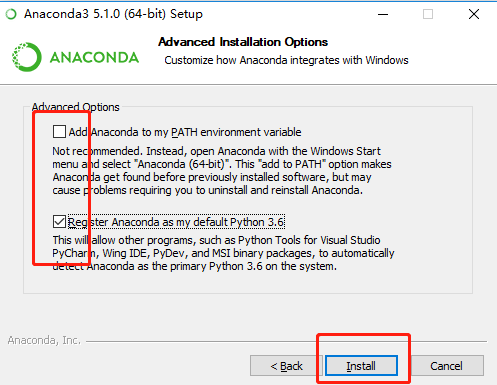Screen dimensions: 497x385
Task: Click the Anaconda icon in the title bar
Action: [11, 14]
